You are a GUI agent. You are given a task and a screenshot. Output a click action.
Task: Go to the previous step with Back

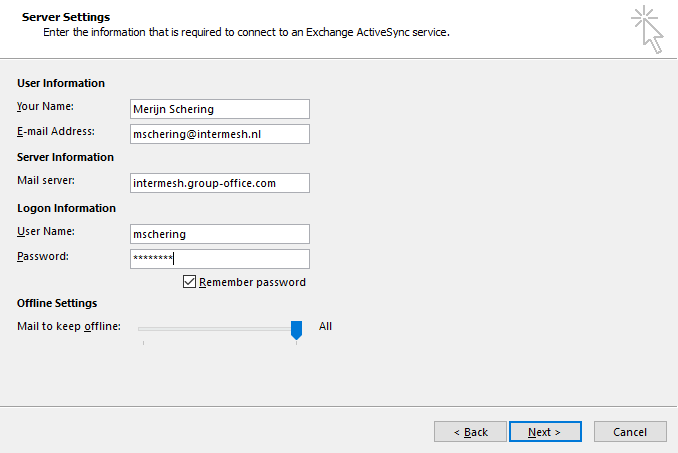[470, 432]
